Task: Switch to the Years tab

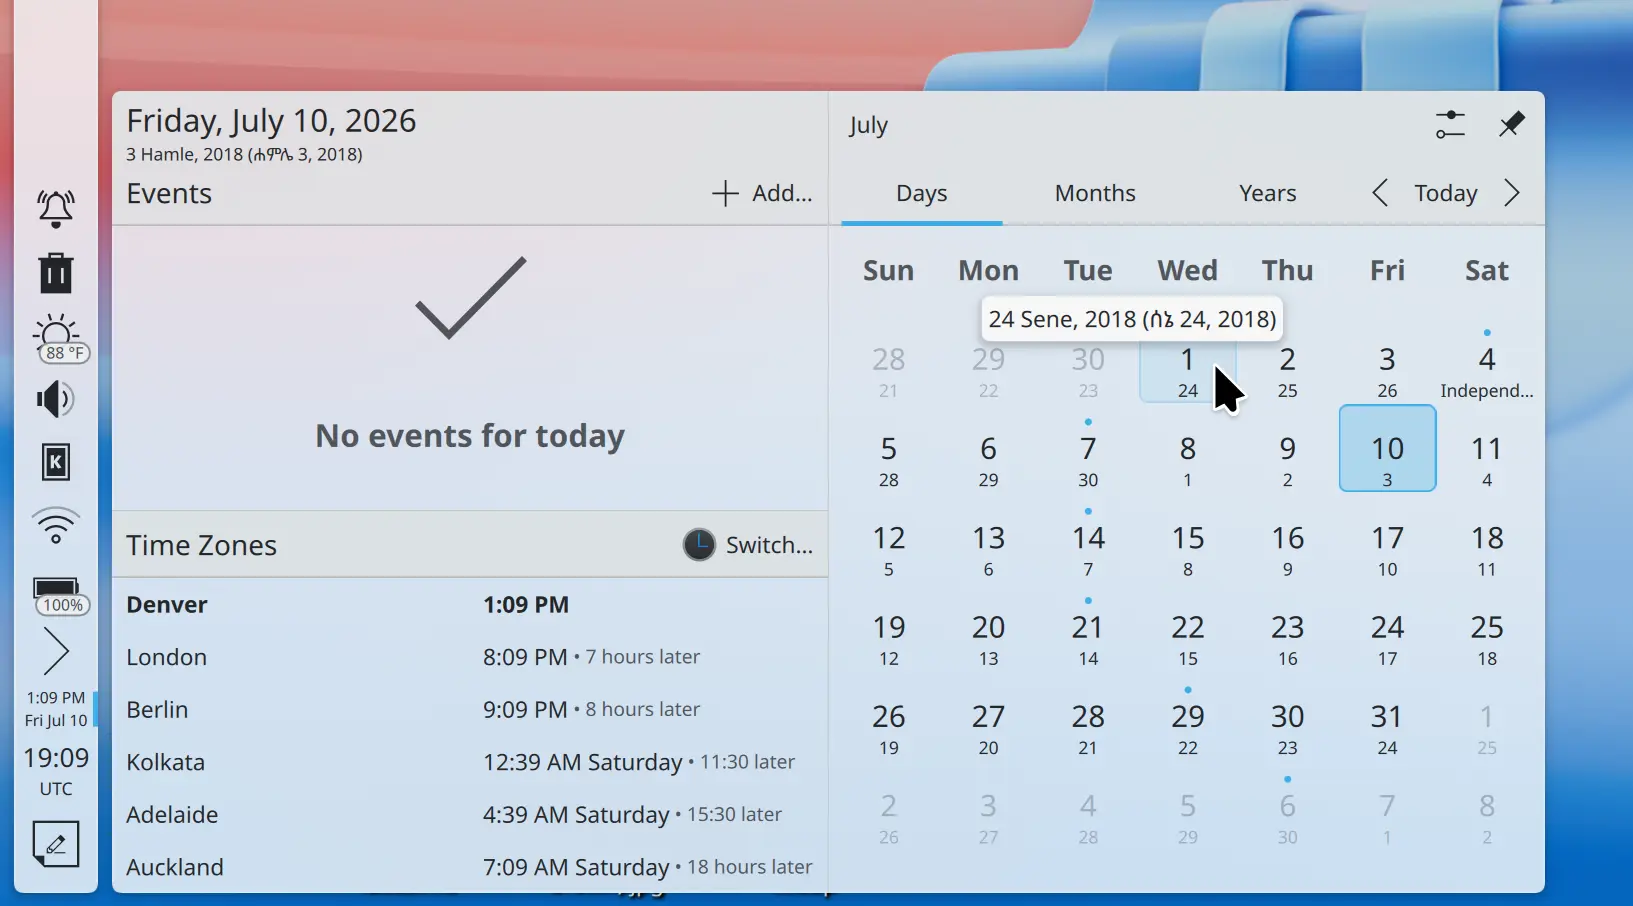Action: (x=1267, y=193)
